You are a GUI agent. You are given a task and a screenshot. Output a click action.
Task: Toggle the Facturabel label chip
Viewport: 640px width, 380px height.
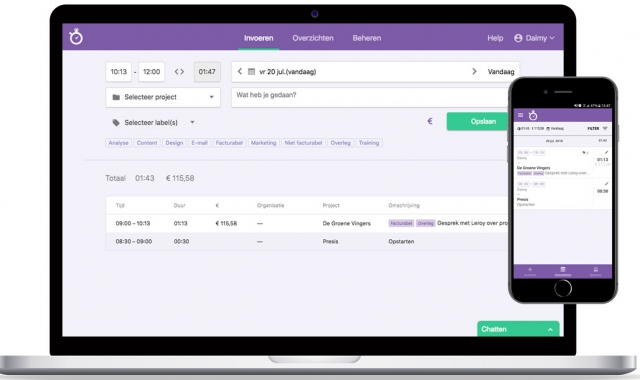[x=229, y=143]
